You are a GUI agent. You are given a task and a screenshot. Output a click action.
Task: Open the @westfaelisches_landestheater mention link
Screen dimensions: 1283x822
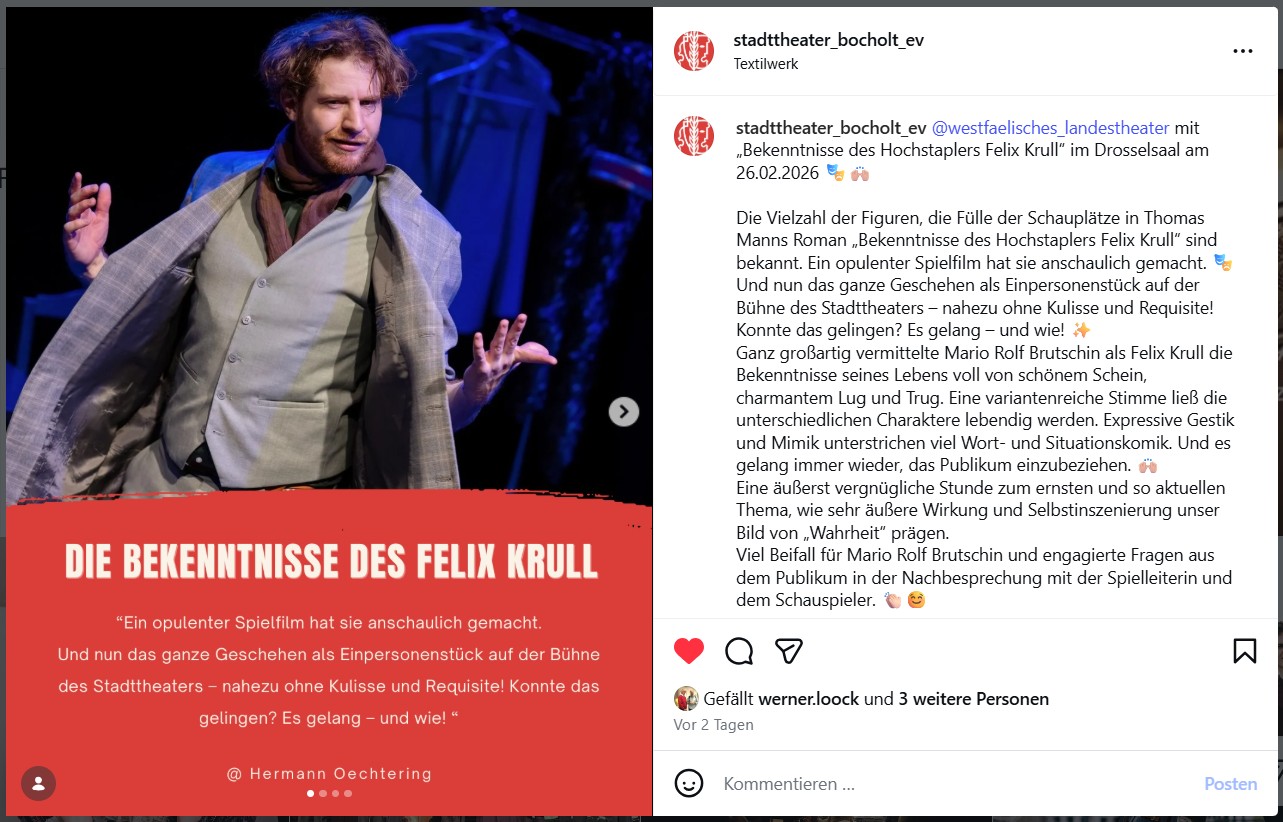pos(1050,128)
